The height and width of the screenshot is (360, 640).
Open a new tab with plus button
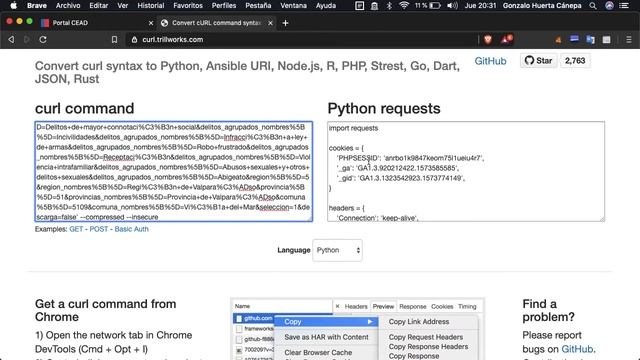click(x=285, y=23)
